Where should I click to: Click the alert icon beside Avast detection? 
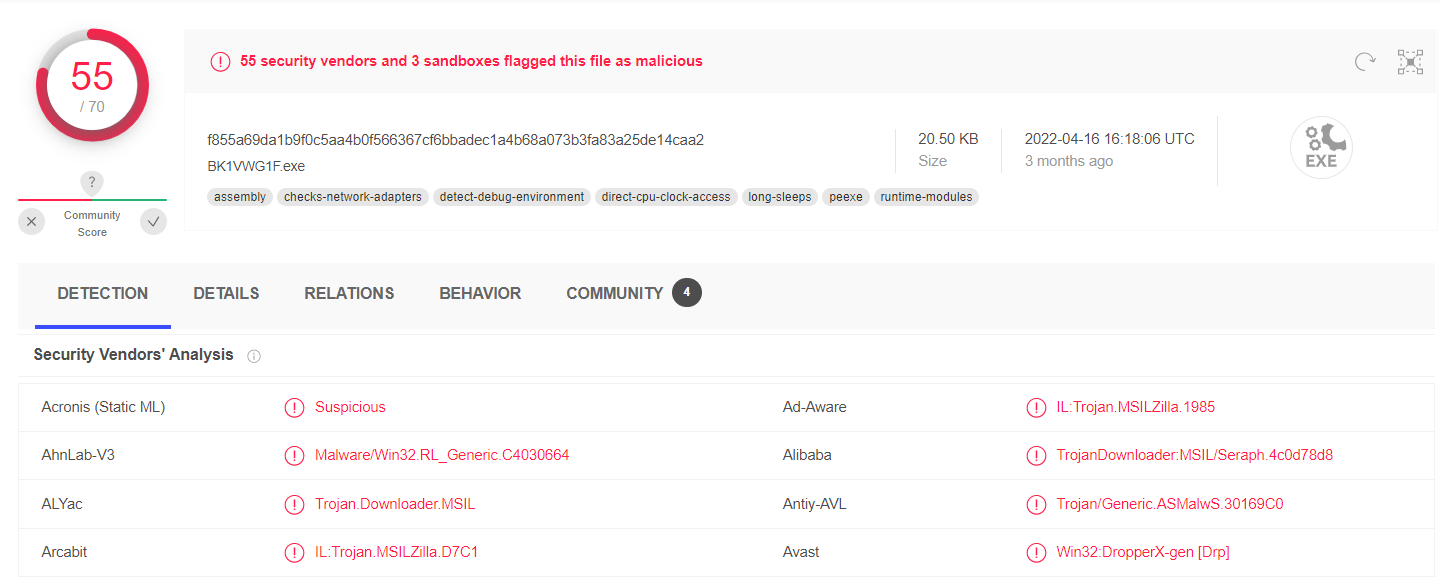click(1036, 552)
